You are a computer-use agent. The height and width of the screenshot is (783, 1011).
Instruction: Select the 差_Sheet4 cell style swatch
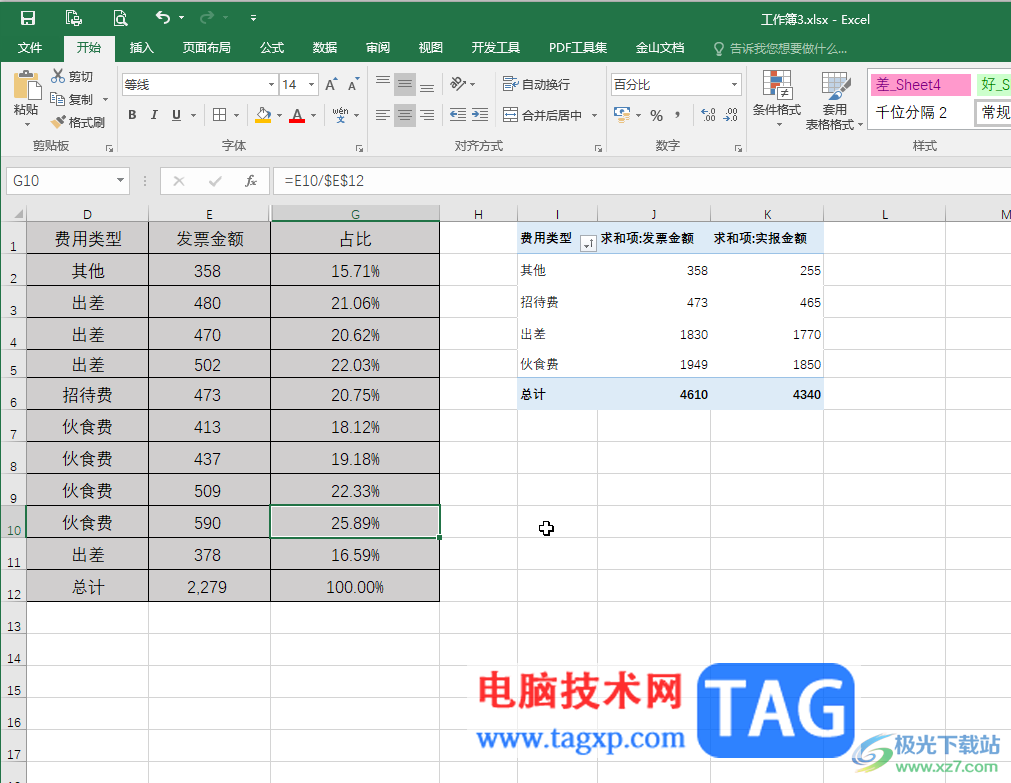tap(920, 84)
